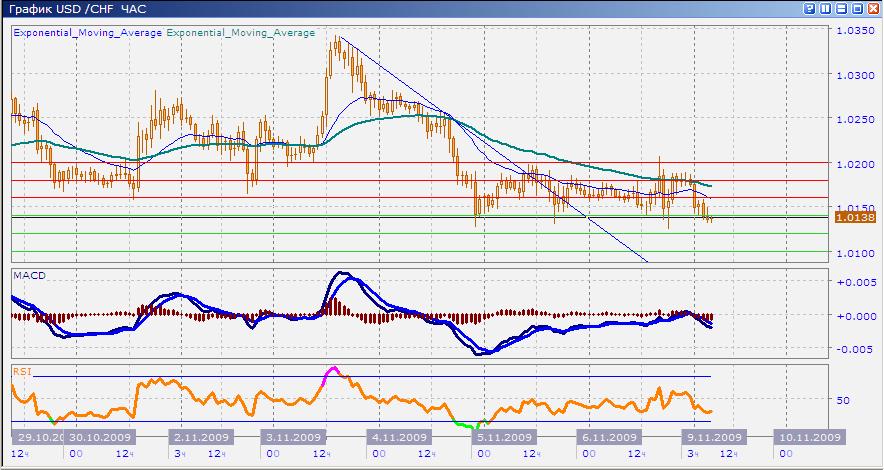Select the 9.11.2009 date marker
Image resolution: width=884 pixels, height=470 pixels.
coord(713,438)
